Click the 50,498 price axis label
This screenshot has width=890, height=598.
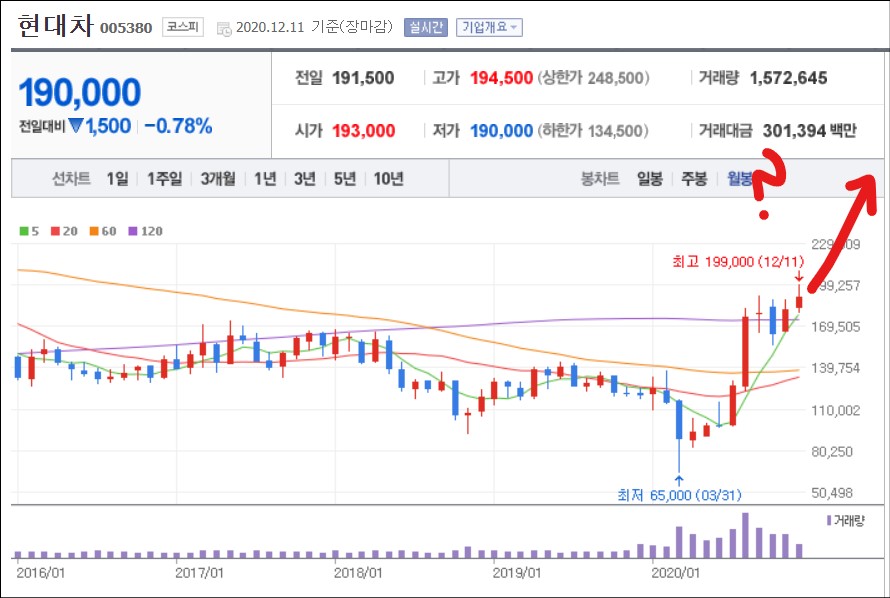click(x=832, y=493)
